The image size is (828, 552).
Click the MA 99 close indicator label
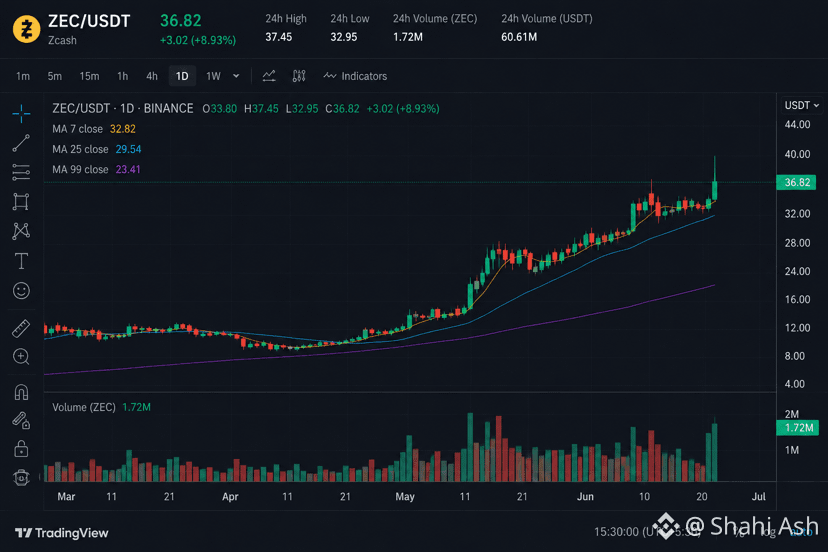[80, 169]
